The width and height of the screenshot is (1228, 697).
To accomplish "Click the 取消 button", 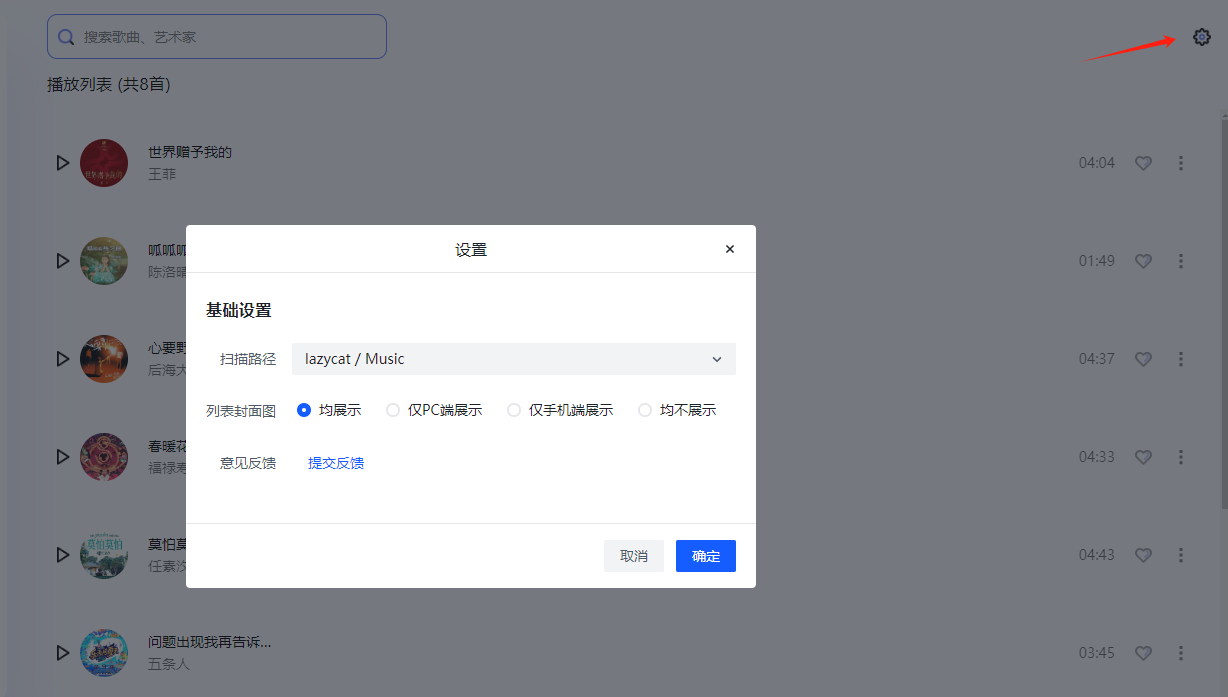I will click(634, 556).
